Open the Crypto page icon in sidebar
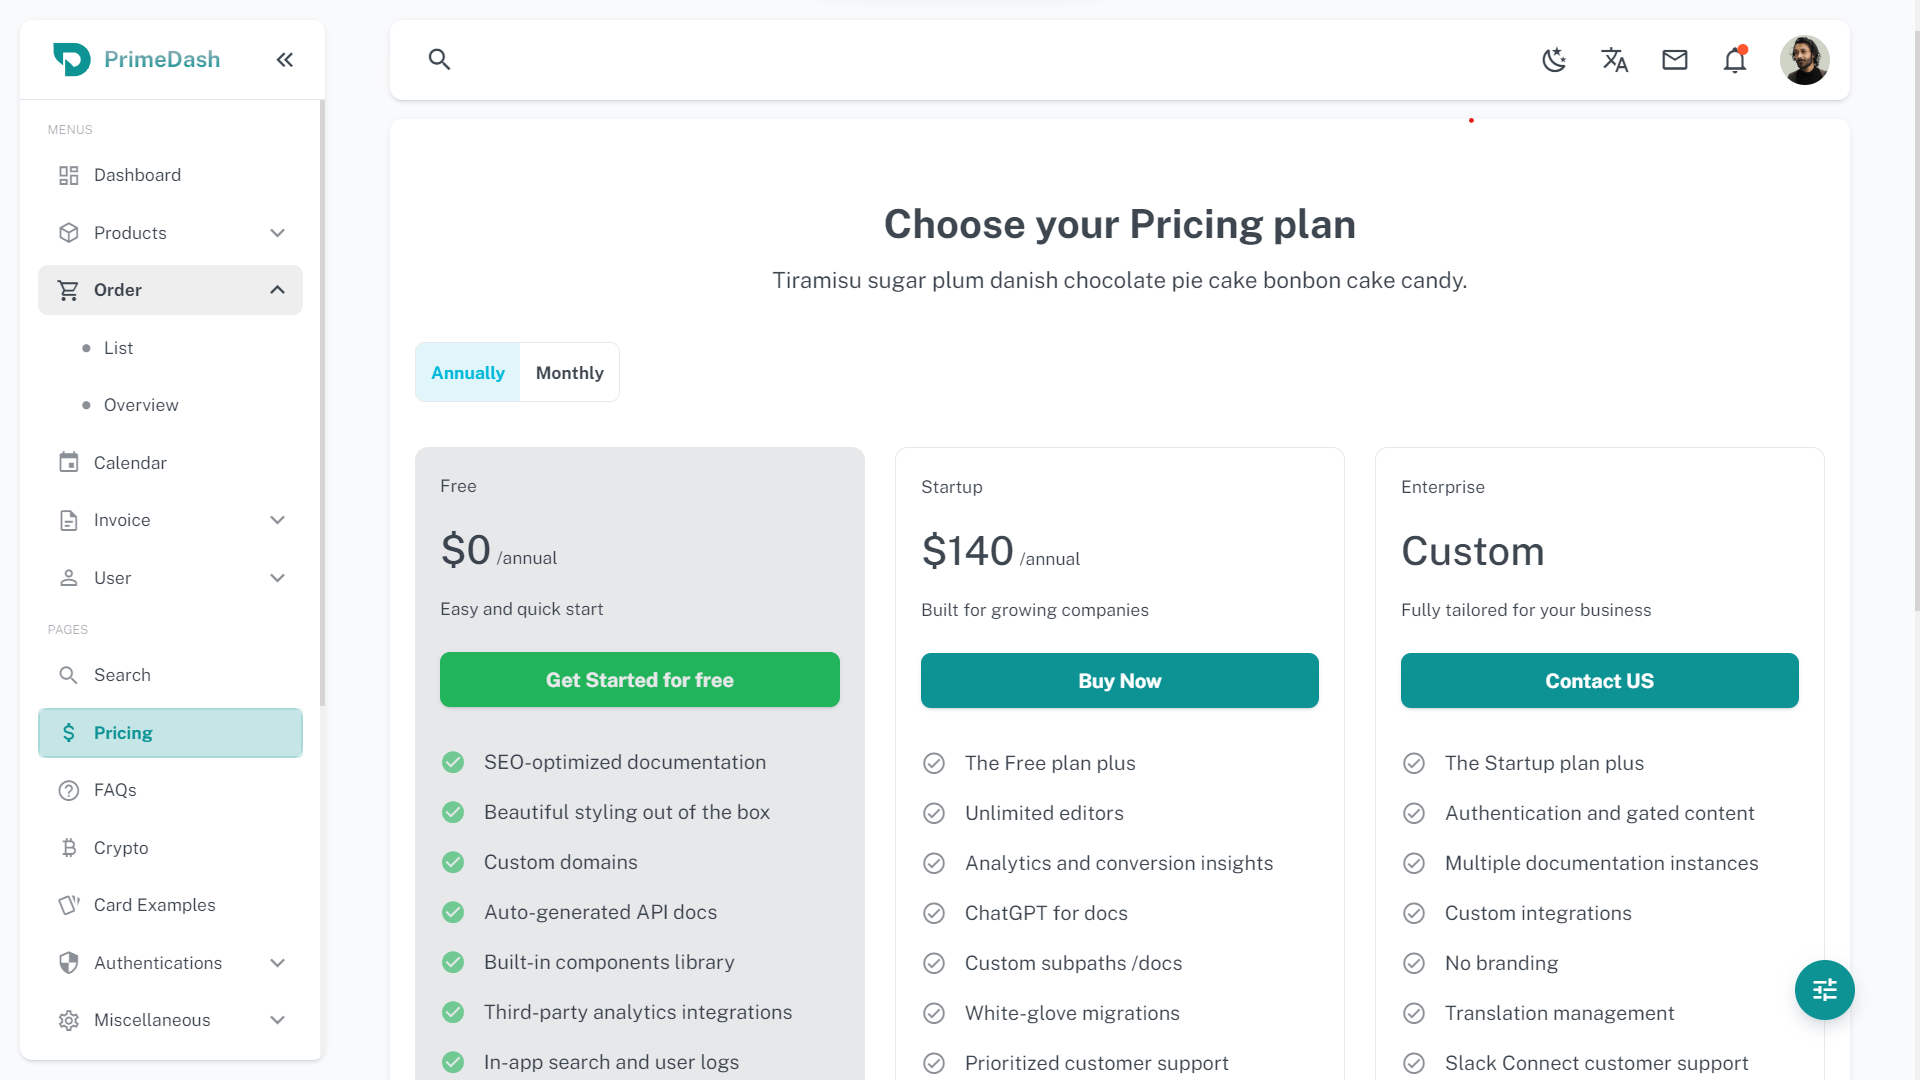This screenshot has height=1080, width=1920. point(69,848)
